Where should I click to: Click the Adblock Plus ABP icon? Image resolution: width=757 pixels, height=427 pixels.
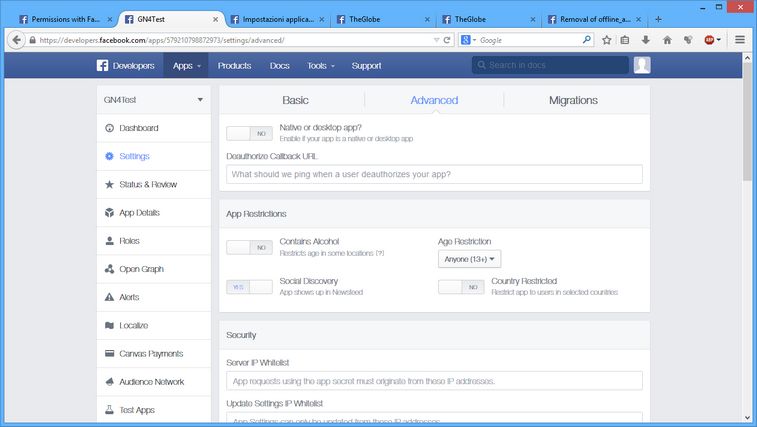click(709, 40)
